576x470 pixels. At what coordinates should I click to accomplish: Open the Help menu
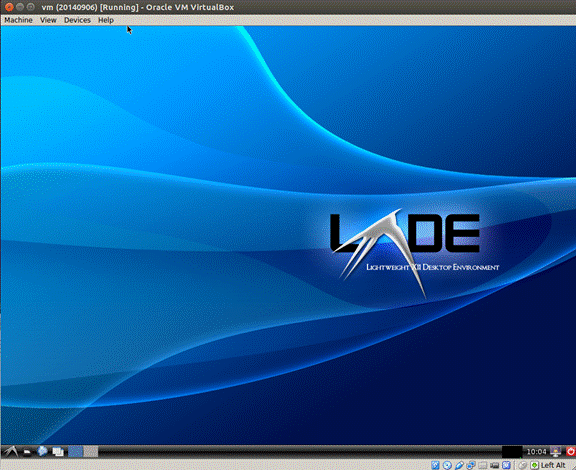[x=106, y=20]
